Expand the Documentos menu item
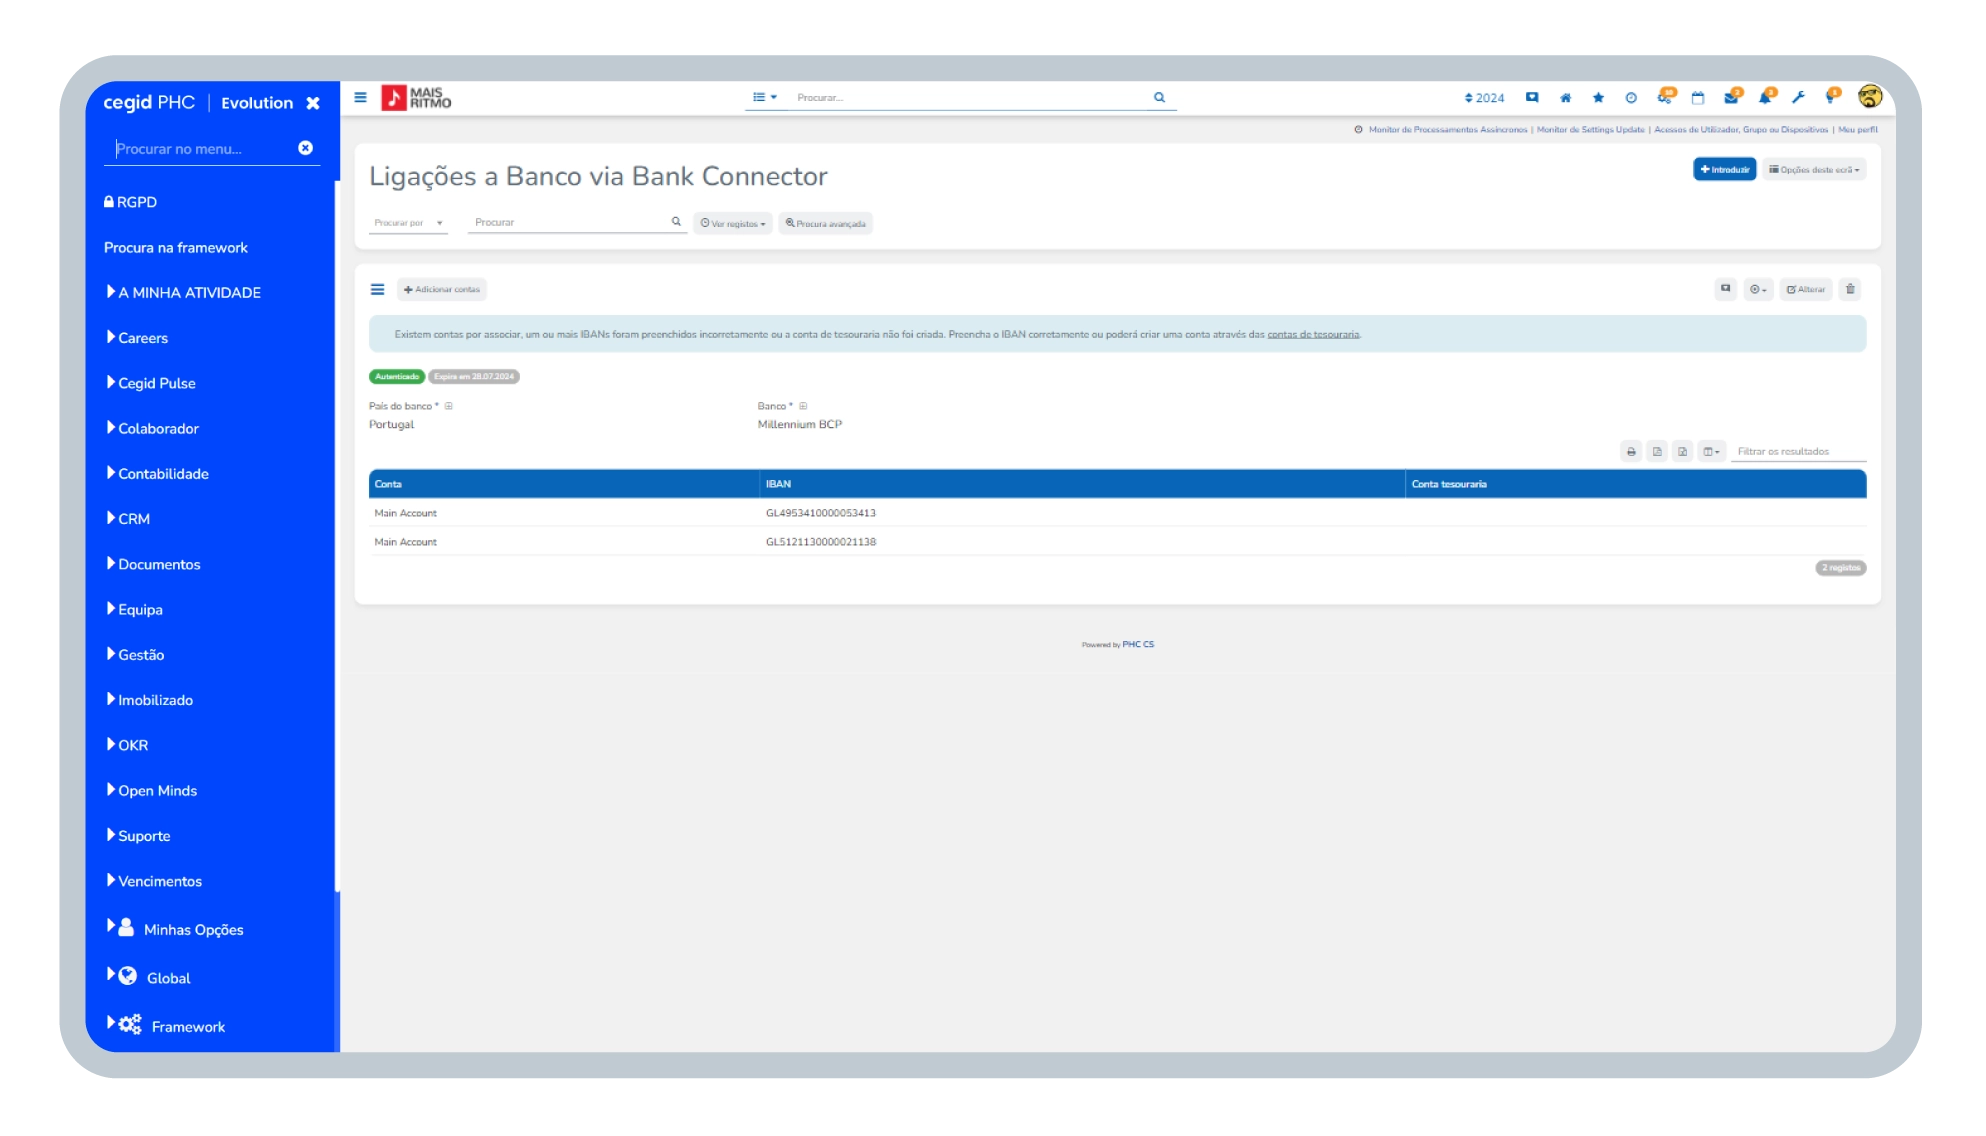The height and width of the screenshot is (1136, 1986). [x=154, y=565]
